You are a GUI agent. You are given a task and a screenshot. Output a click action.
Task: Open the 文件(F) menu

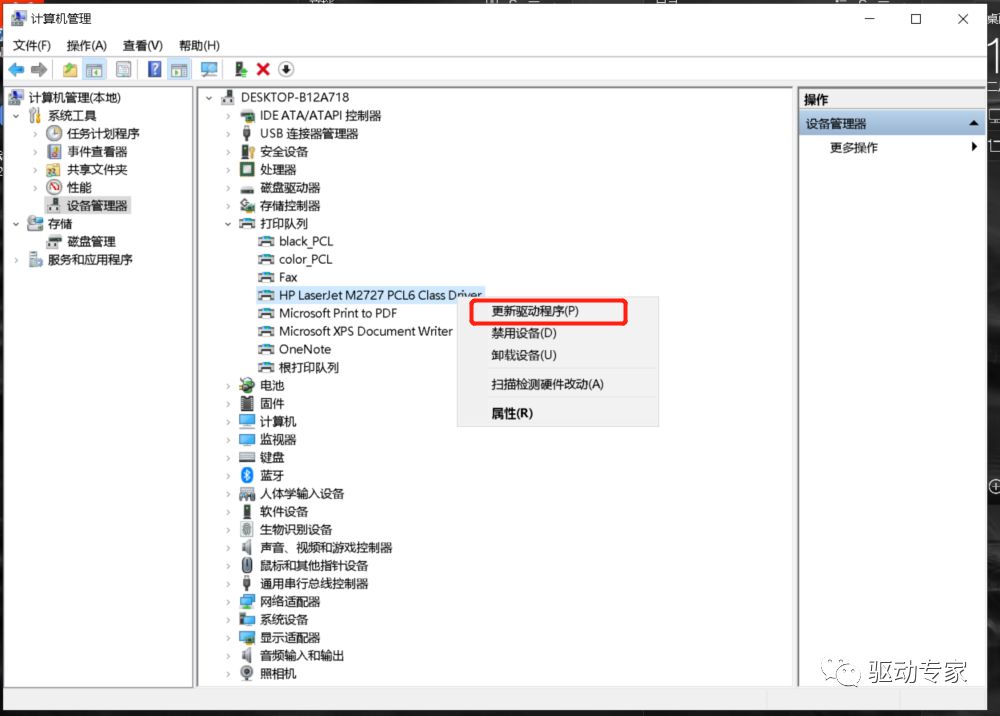32,45
